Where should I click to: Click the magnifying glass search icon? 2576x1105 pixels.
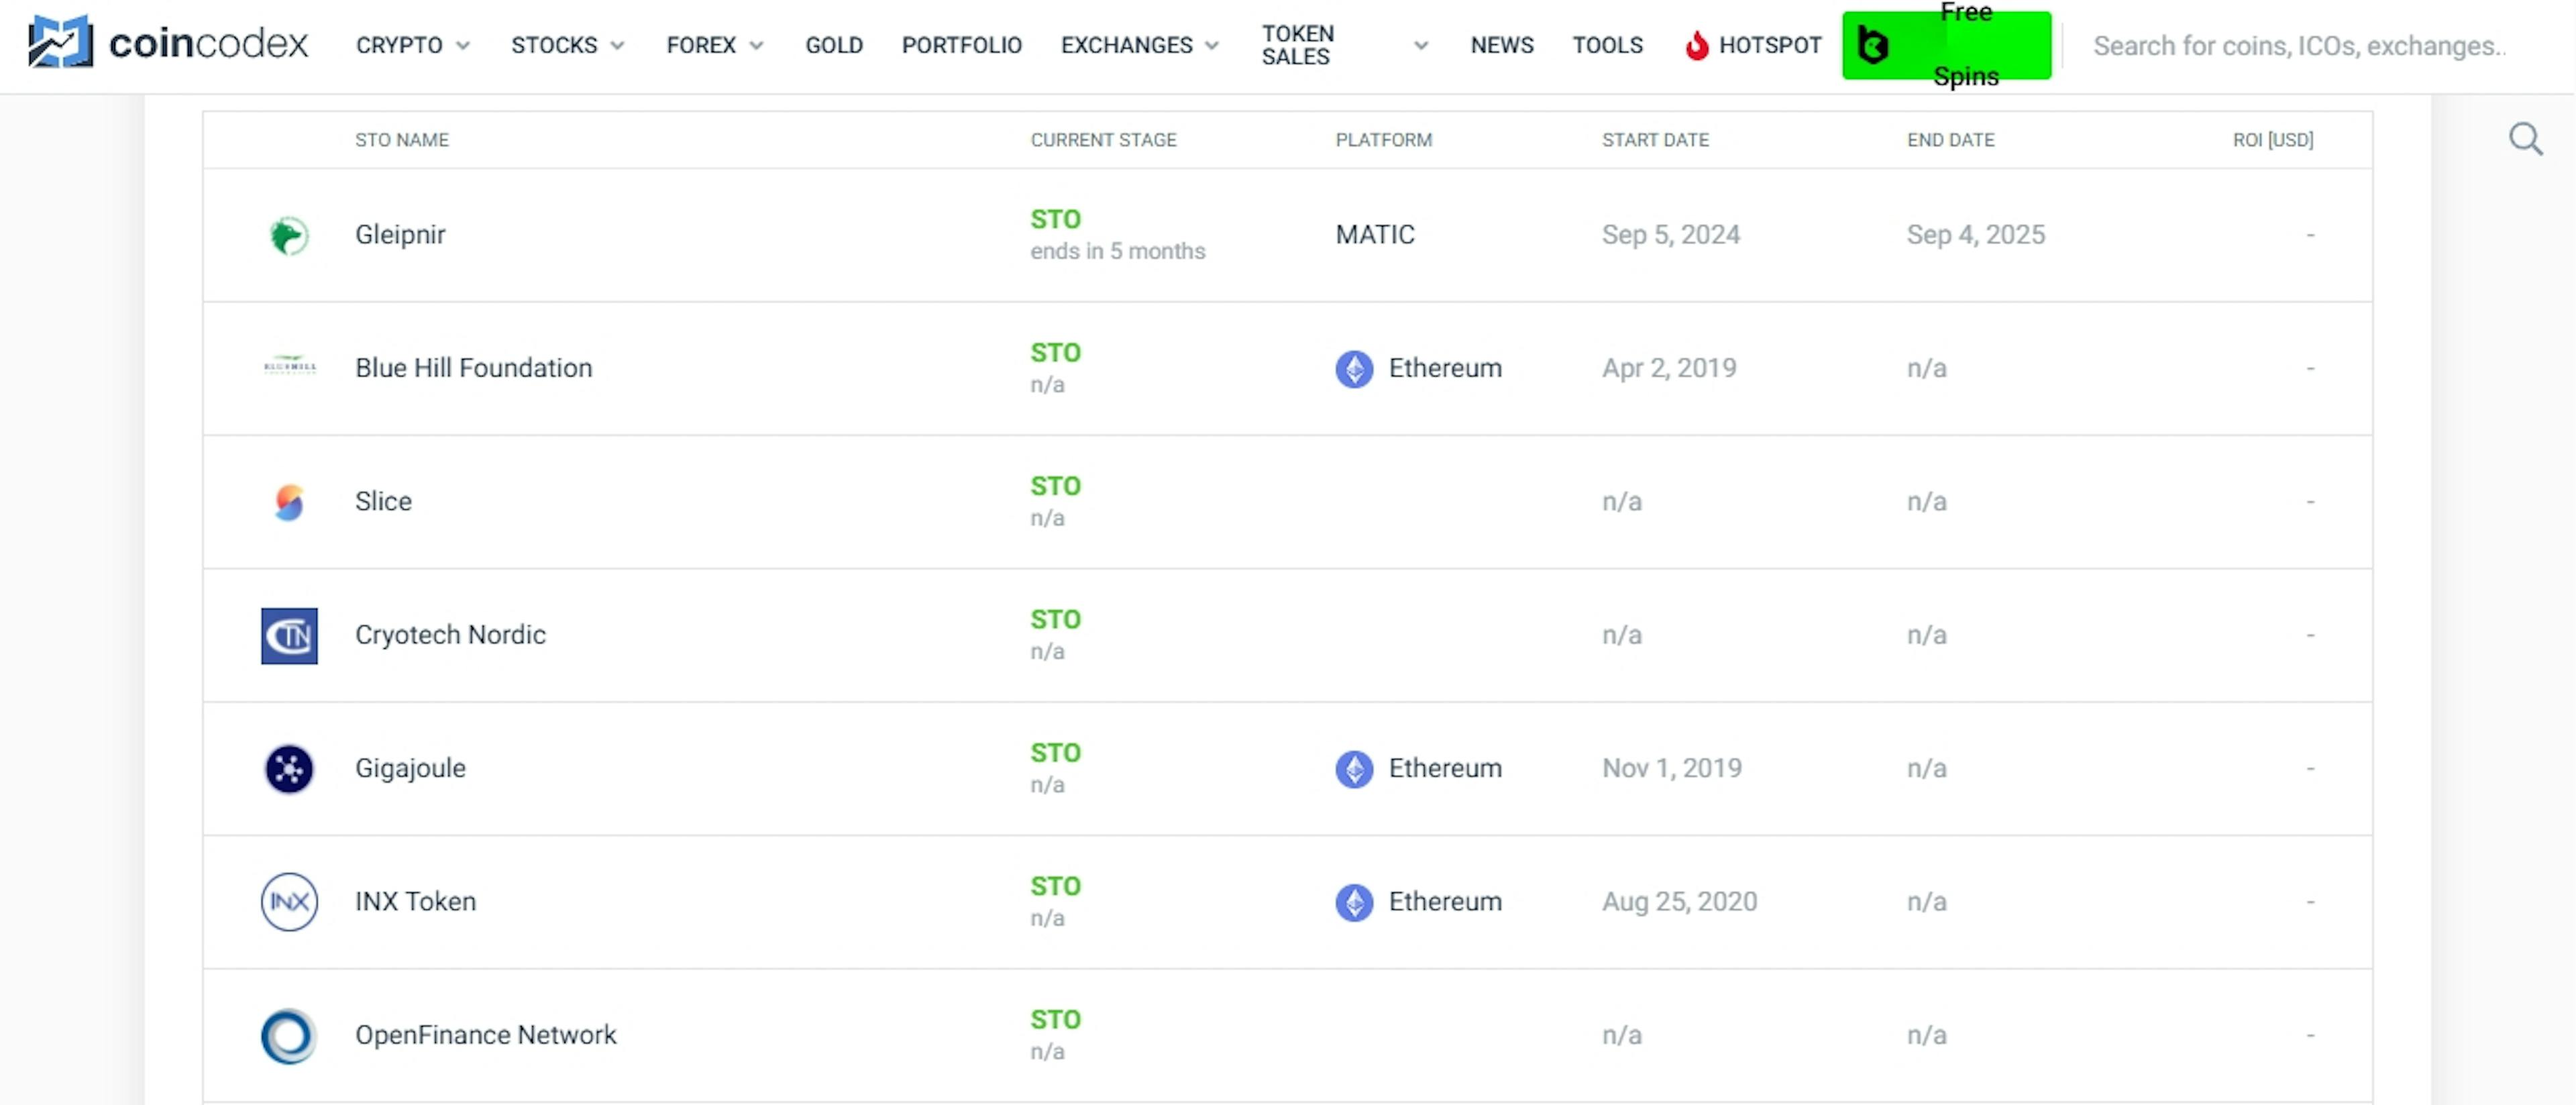point(2526,139)
